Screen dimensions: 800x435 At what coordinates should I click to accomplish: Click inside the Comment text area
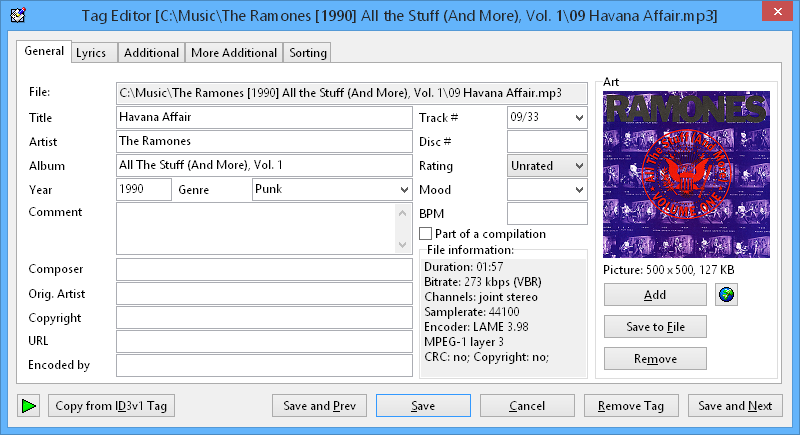pos(257,228)
